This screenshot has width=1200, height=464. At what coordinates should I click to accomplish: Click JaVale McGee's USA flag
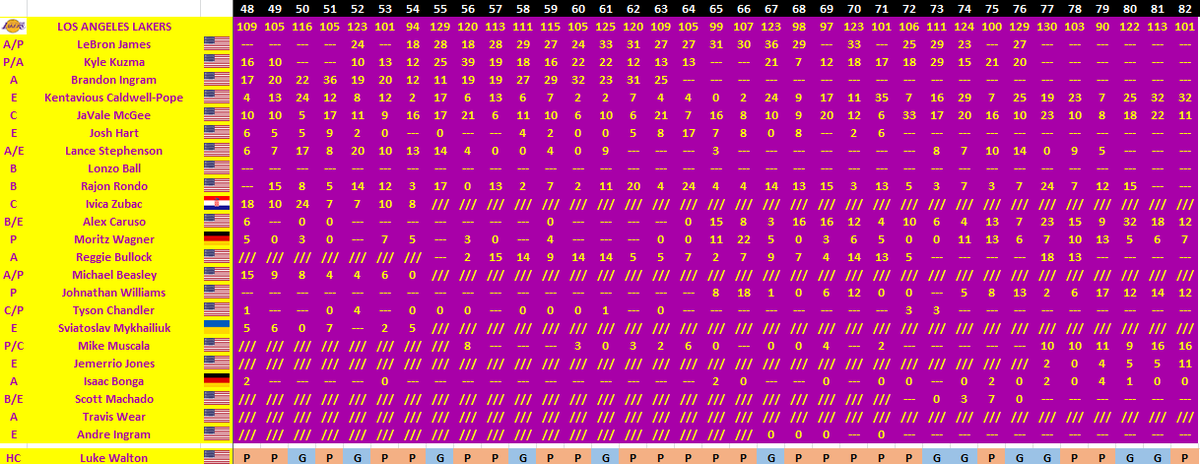coord(215,115)
